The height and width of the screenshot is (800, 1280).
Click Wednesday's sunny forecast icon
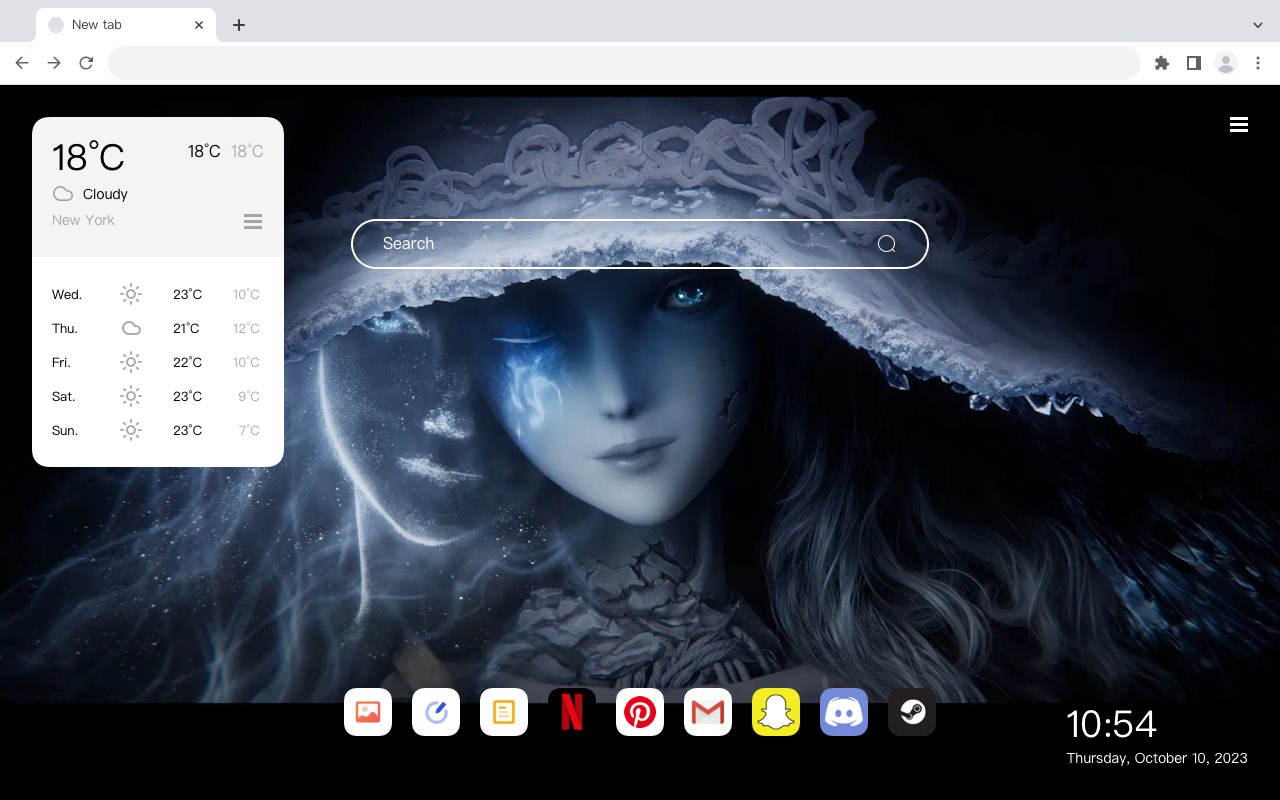(x=131, y=294)
